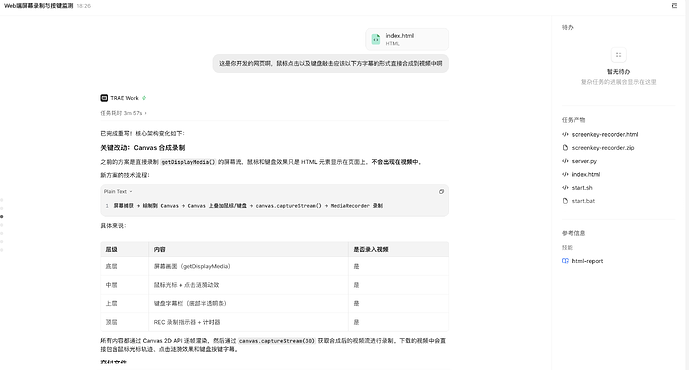Click the code icon beside server.py
Viewport: 689px width, 370px height.
565,161
